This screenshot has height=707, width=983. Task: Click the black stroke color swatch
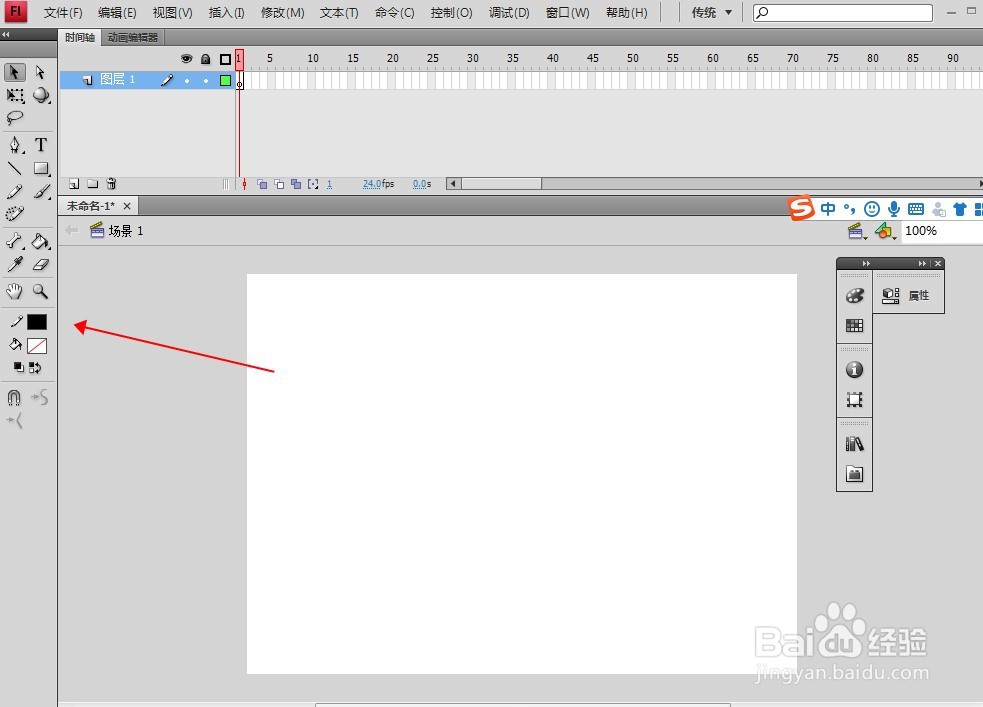pyautogui.click(x=37, y=322)
